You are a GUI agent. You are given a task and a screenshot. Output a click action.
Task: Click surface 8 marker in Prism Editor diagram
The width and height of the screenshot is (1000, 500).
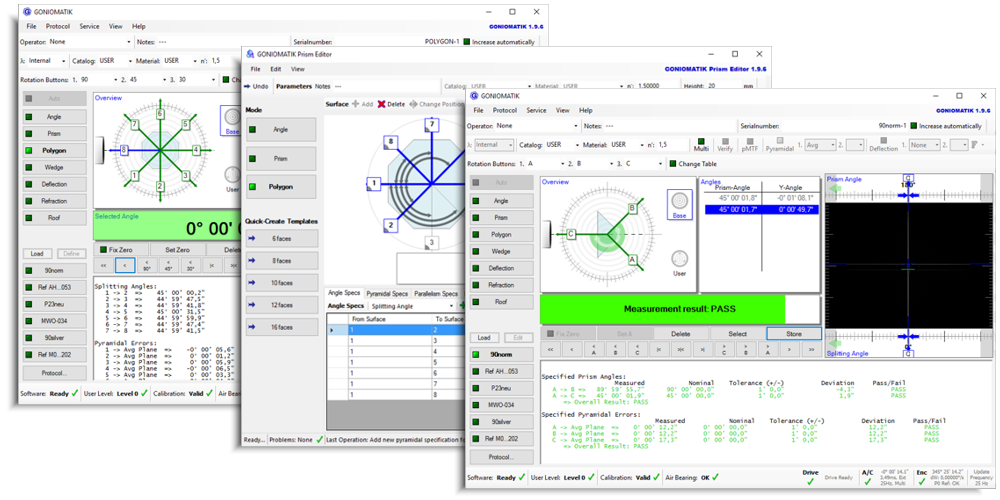click(x=390, y=142)
